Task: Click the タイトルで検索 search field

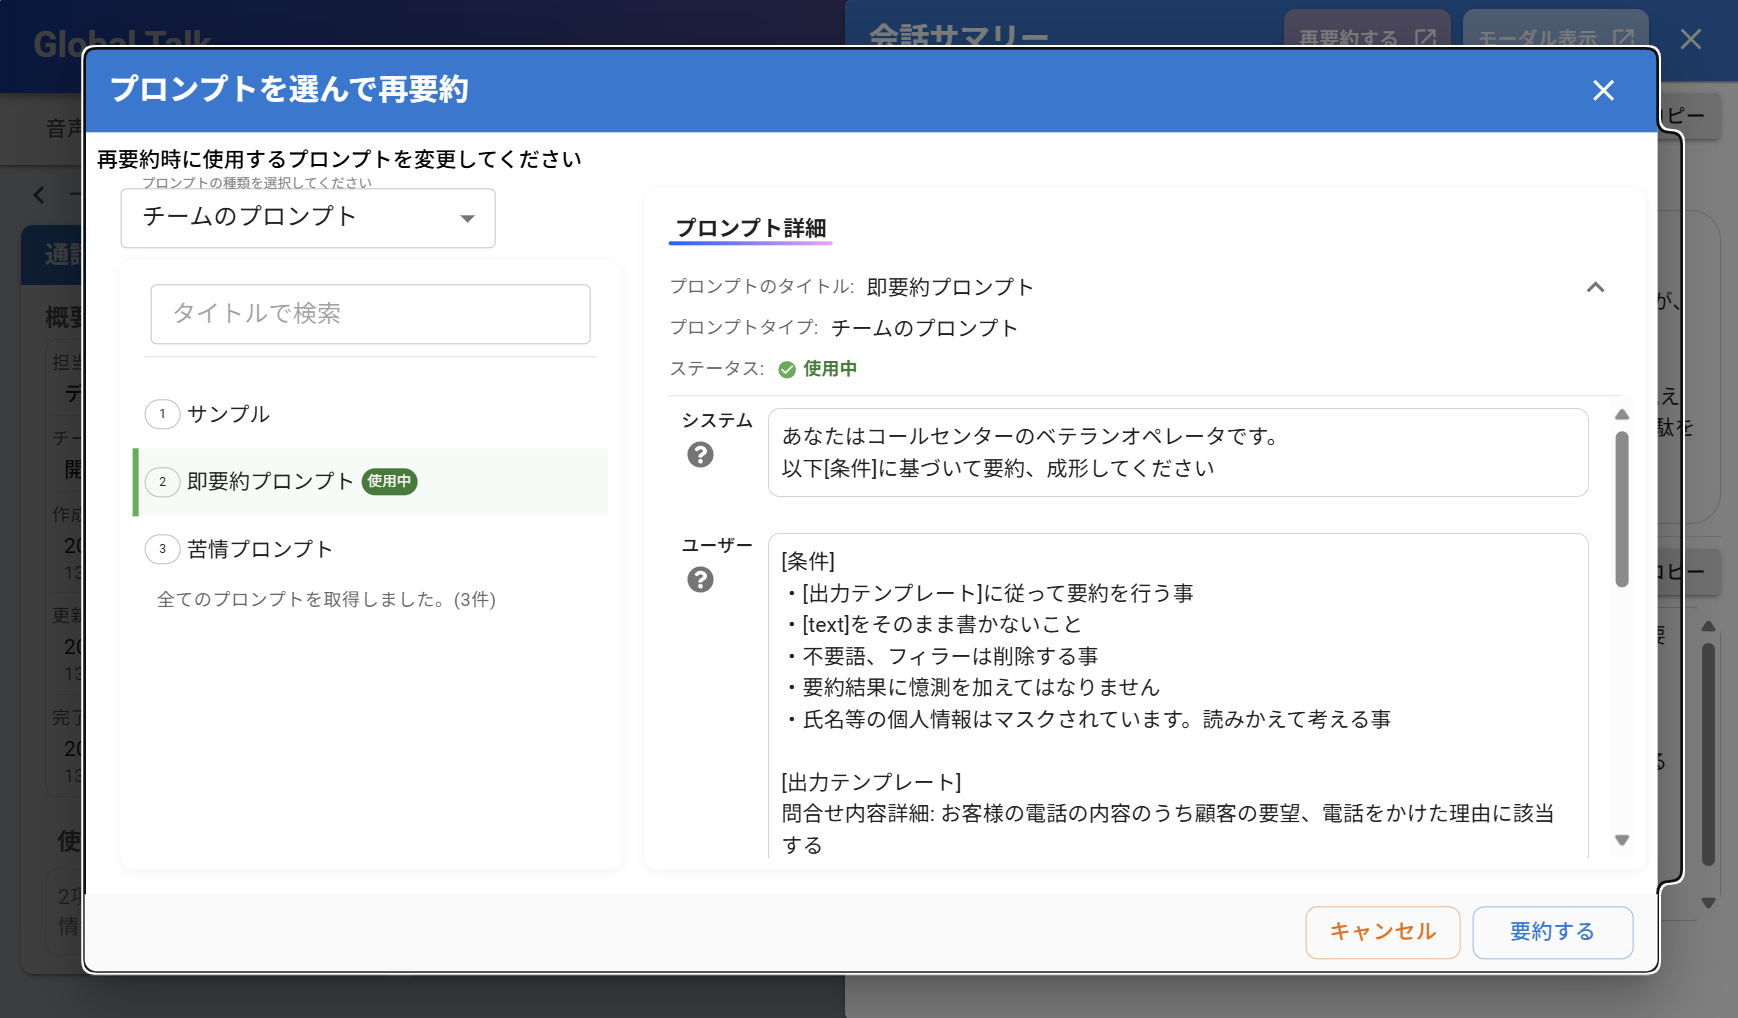Action: click(370, 314)
